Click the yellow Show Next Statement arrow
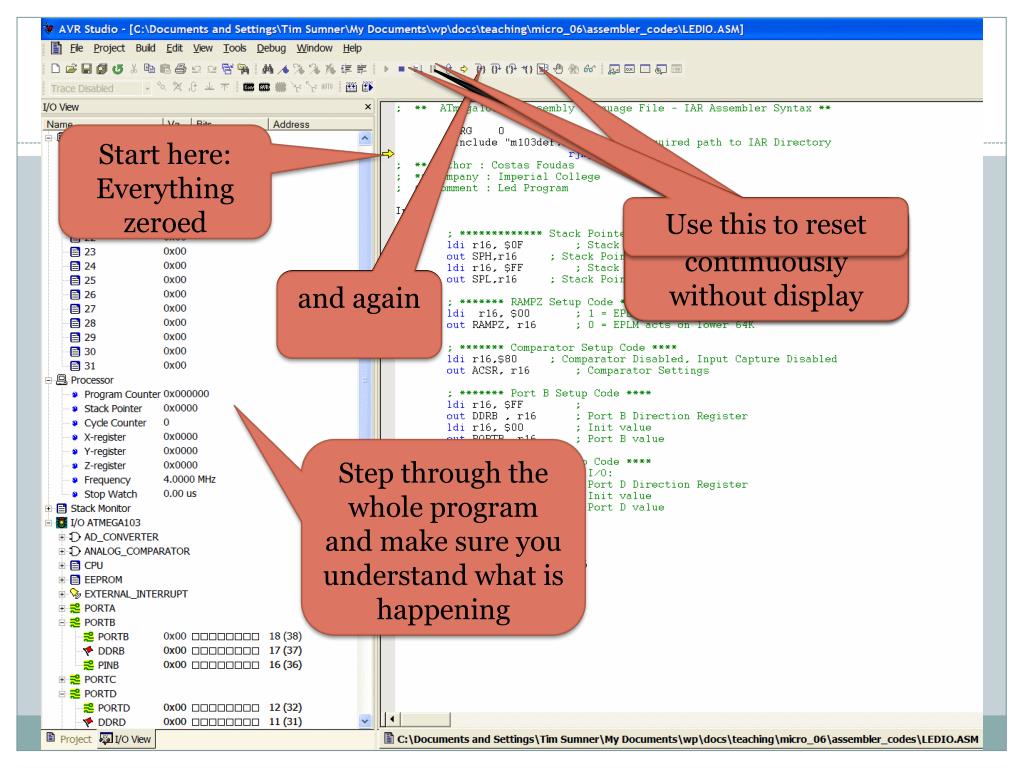The height and width of the screenshot is (768, 1024). [x=464, y=69]
